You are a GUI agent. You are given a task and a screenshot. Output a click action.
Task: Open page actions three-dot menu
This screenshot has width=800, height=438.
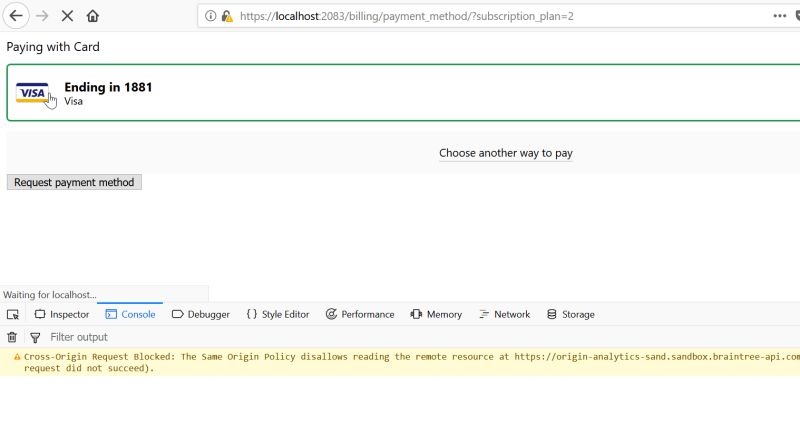click(x=780, y=16)
